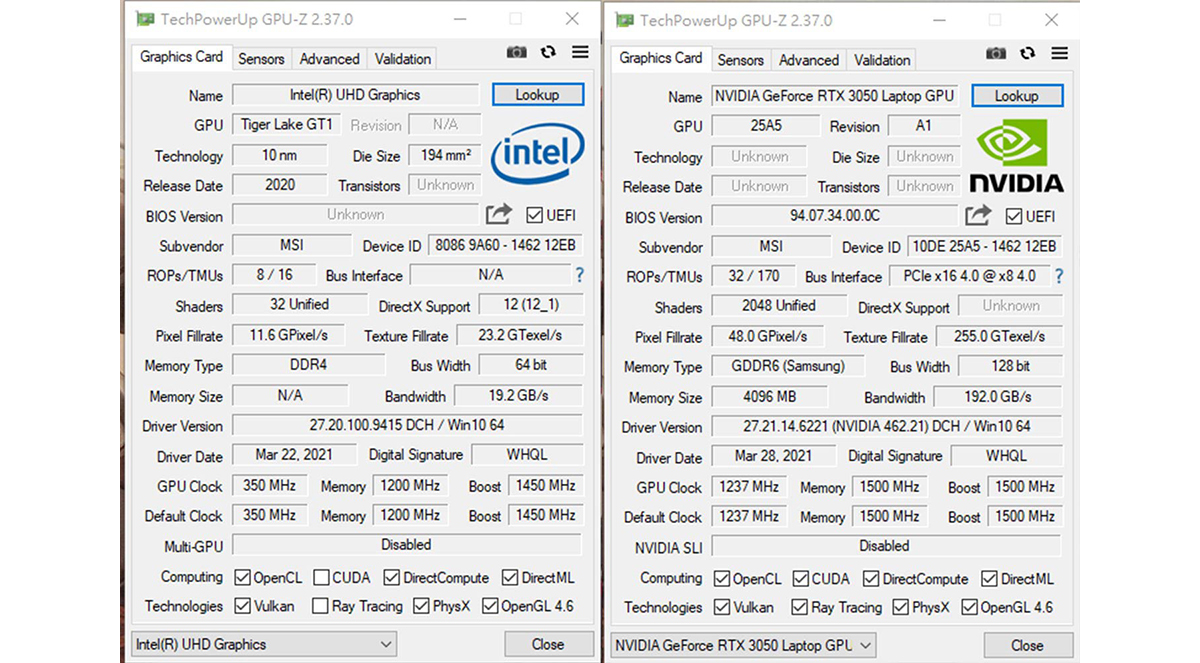This screenshot has width=1200, height=663.
Task: Click GPU-Z title bar icon in Intel window
Action: (145, 19)
